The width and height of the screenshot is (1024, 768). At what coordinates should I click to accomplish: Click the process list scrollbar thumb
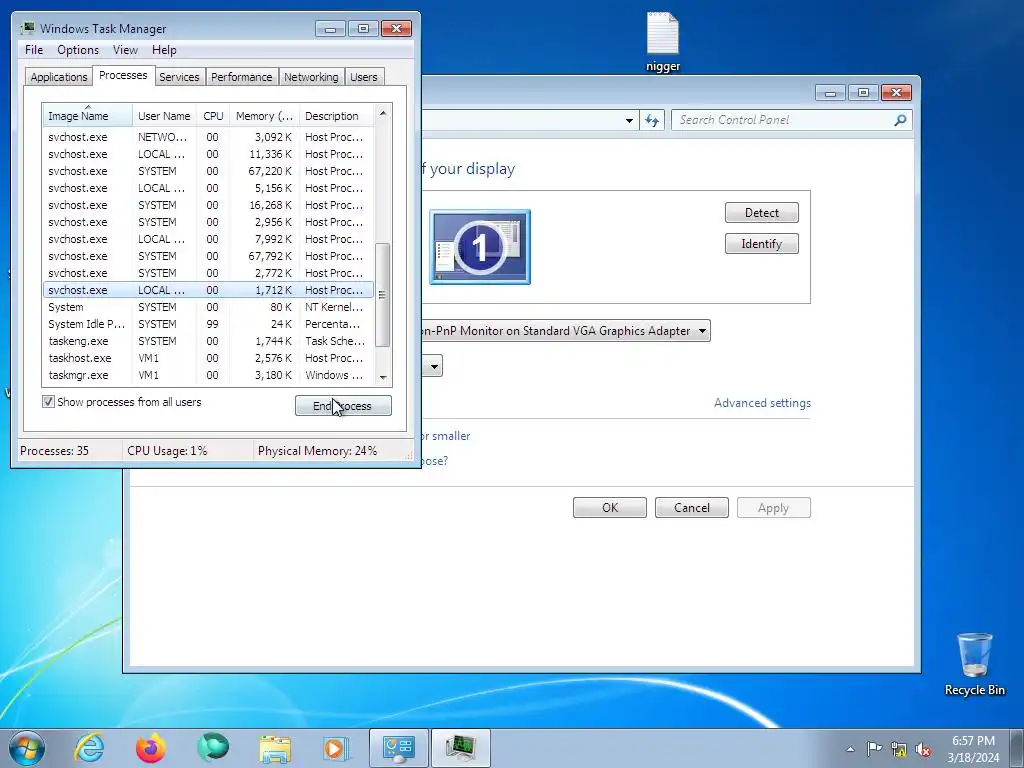[x=383, y=295]
